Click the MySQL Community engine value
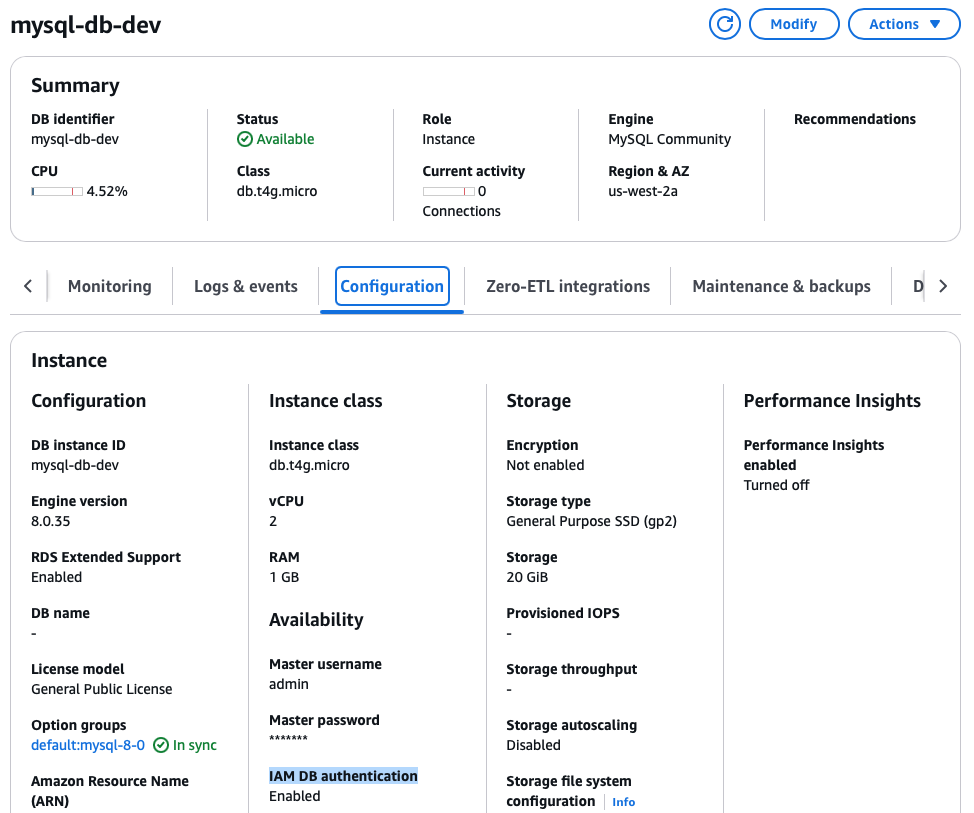This screenshot has height=813, width=974. [670, 139]
